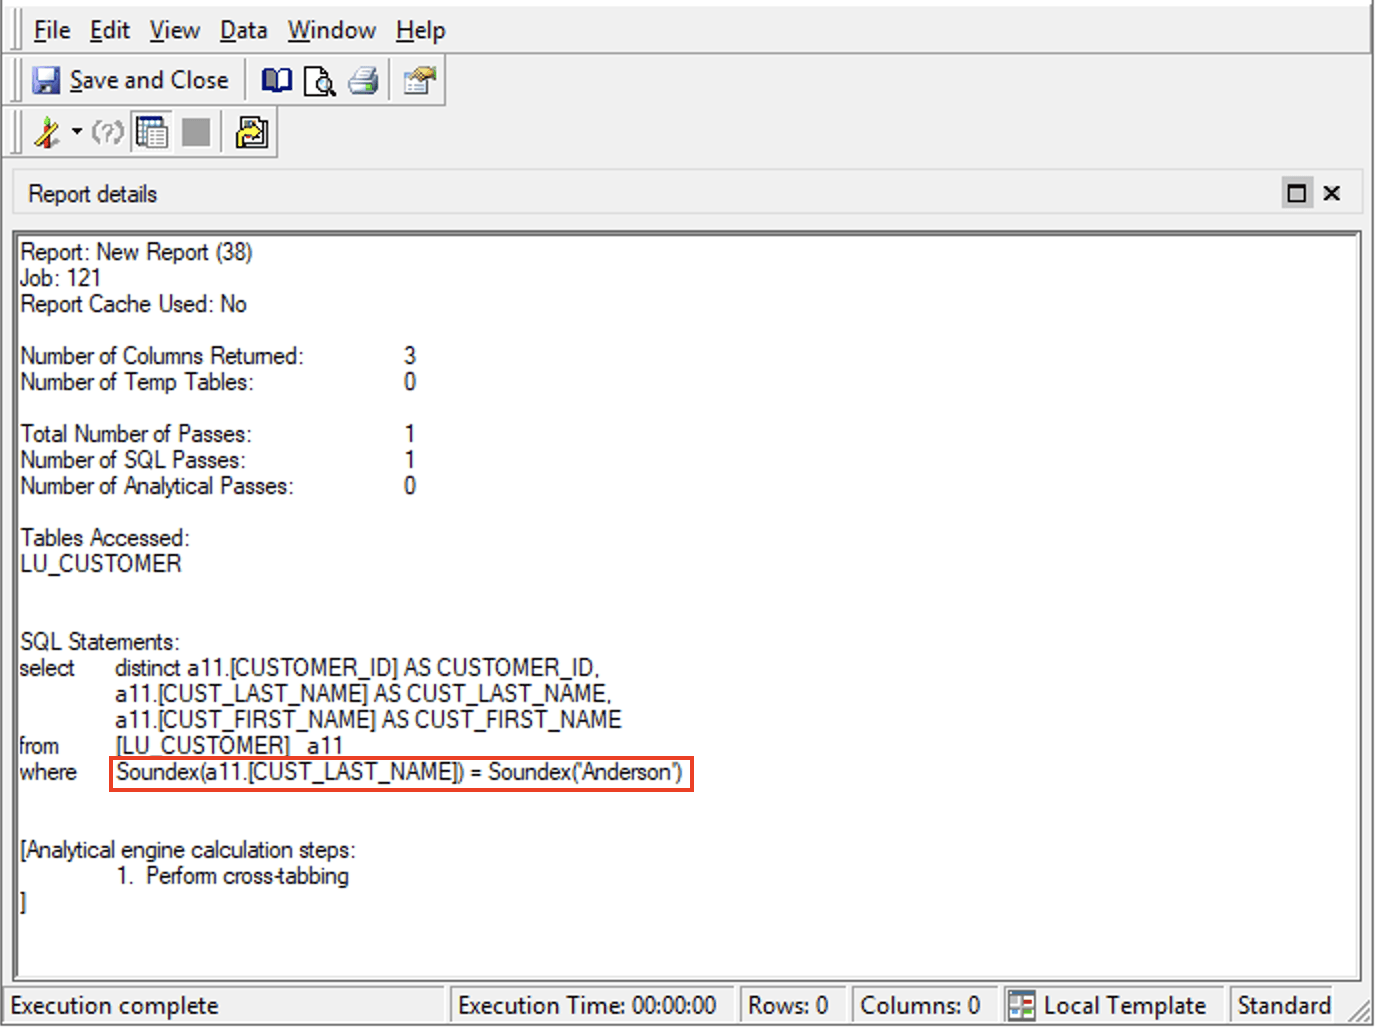
Task: Open the Data menu
Action: pyautogui.click(x=243, y=30)
